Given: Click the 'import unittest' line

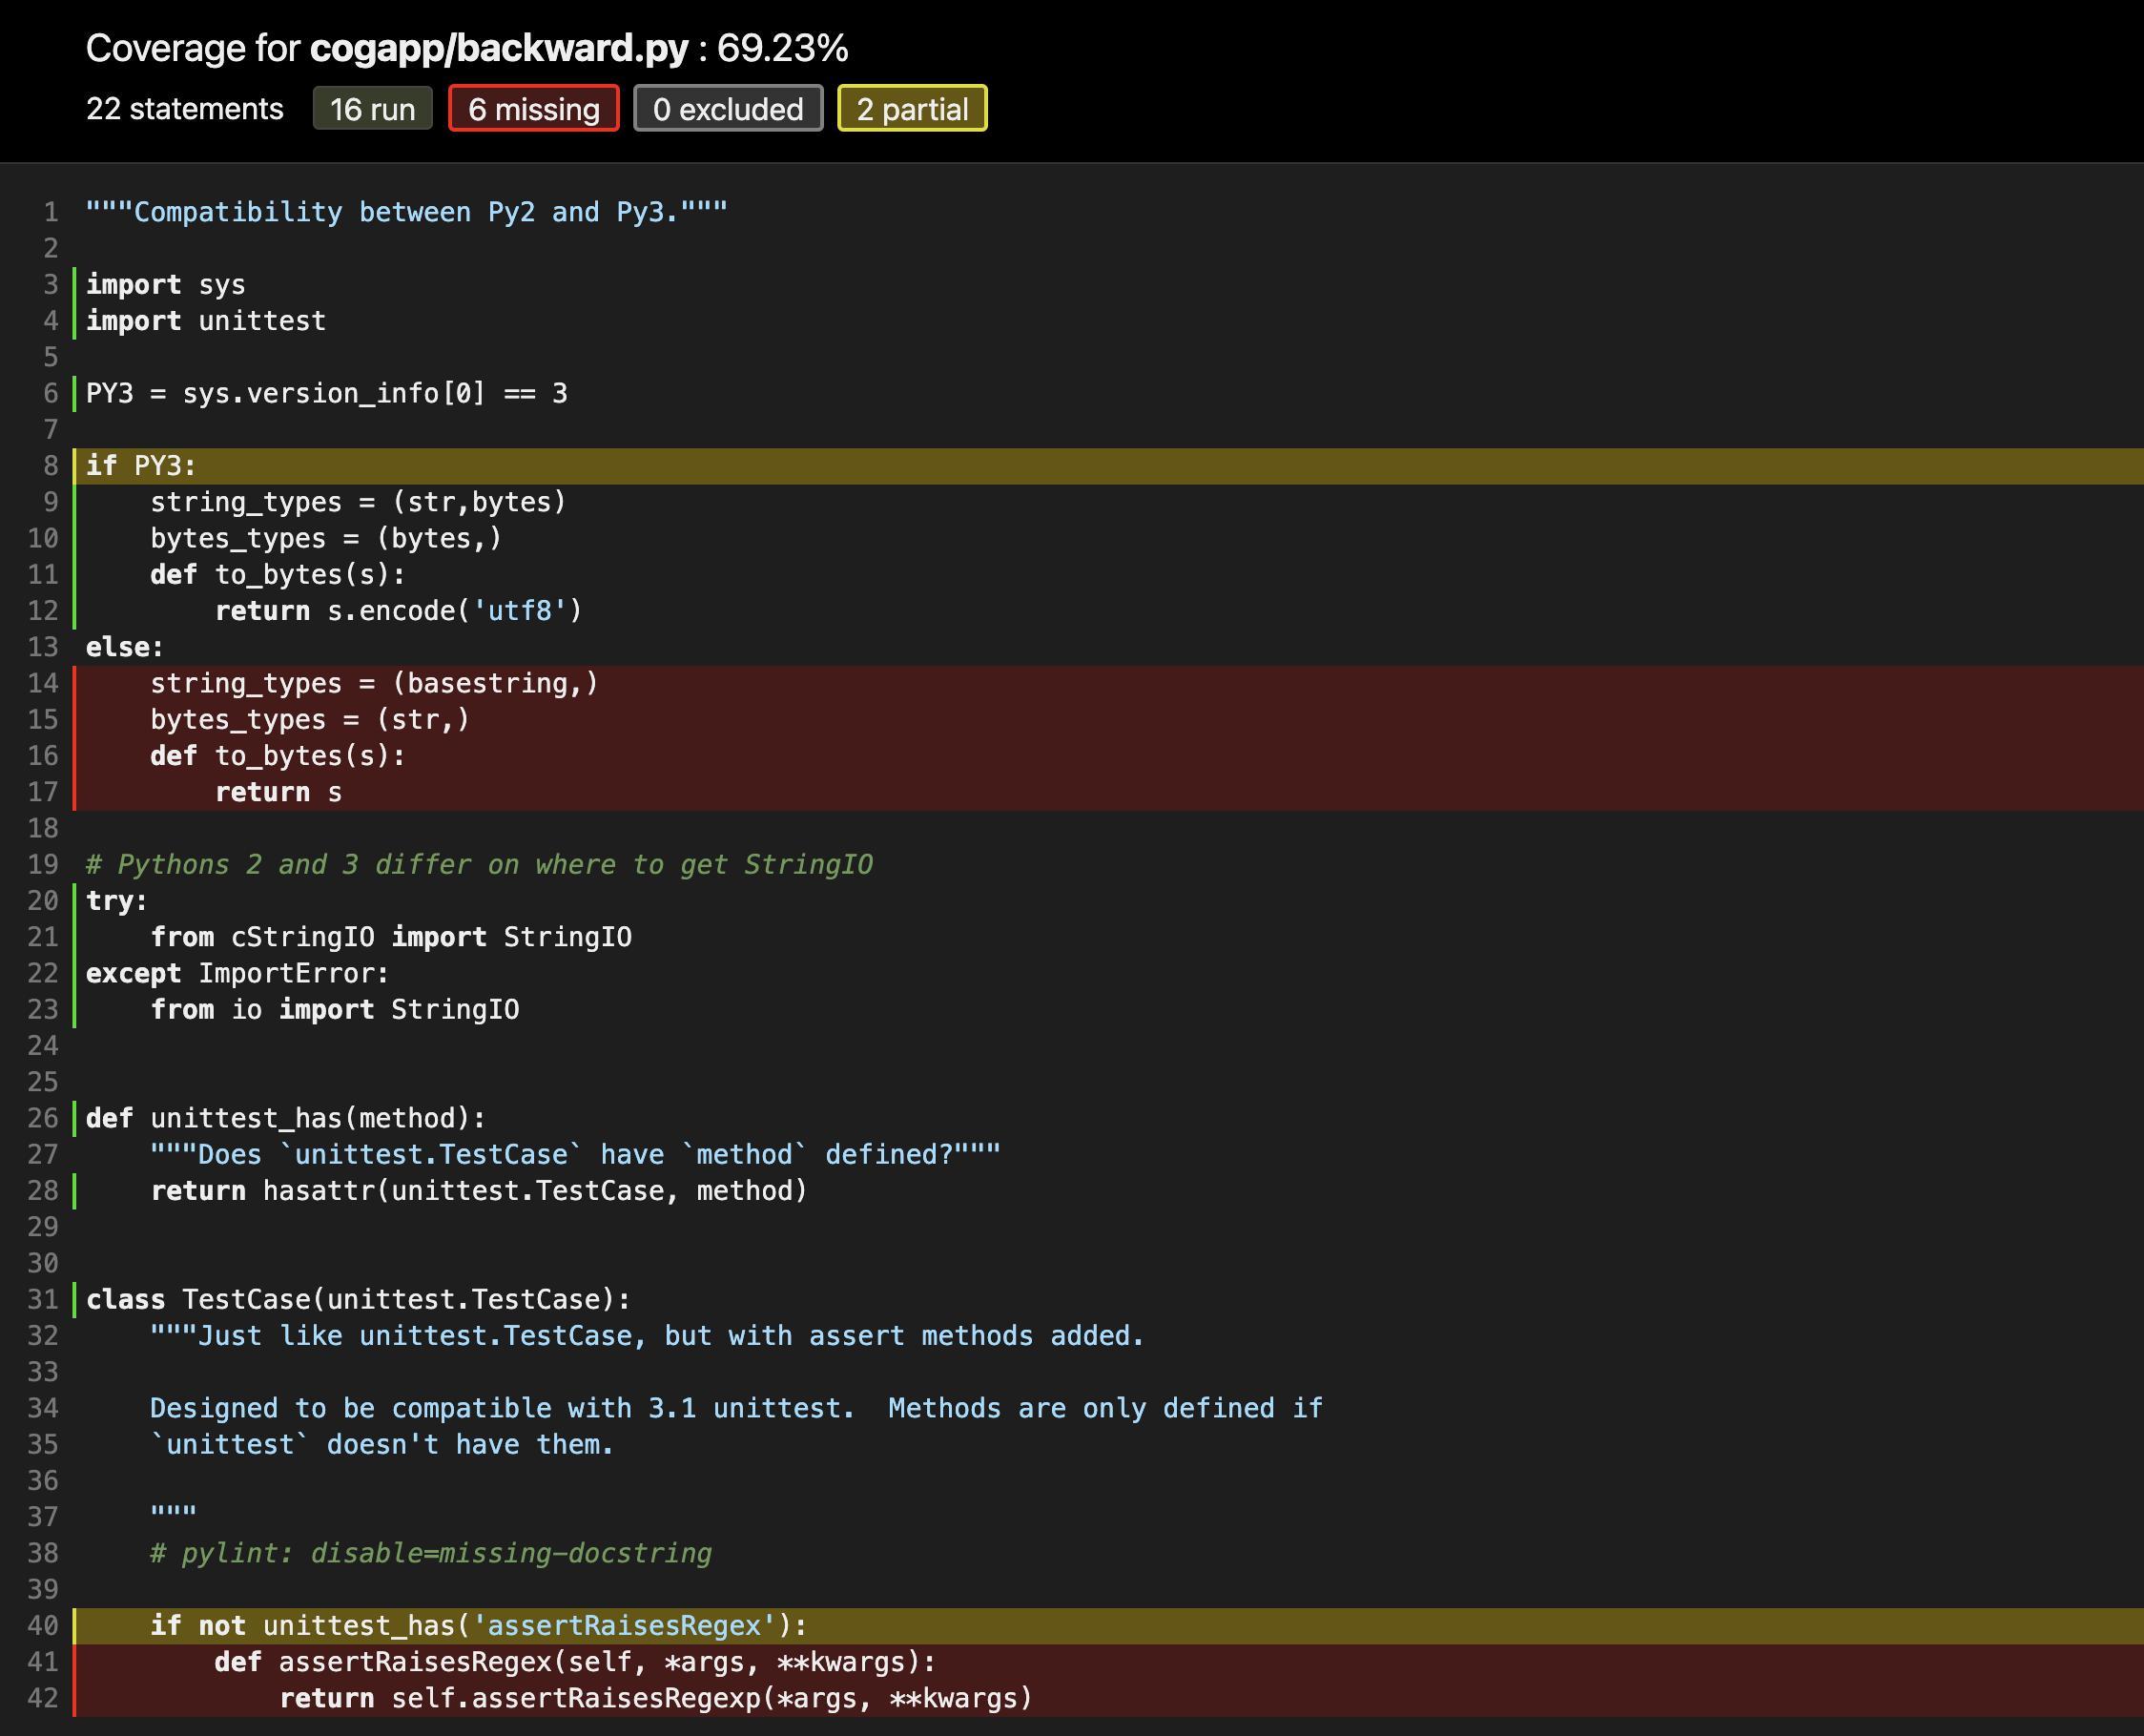Looking at the screenshot, I should (x=206, y=321).
